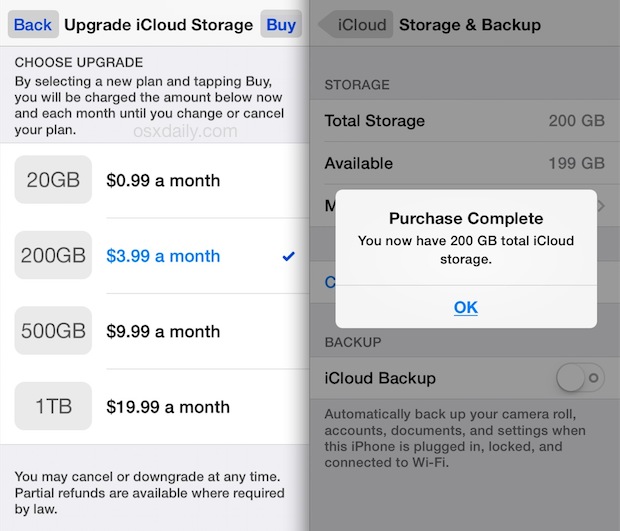This screenshot has width=620, height=531.
Task: Go back with the Back button
Action: tap(33, 24)
